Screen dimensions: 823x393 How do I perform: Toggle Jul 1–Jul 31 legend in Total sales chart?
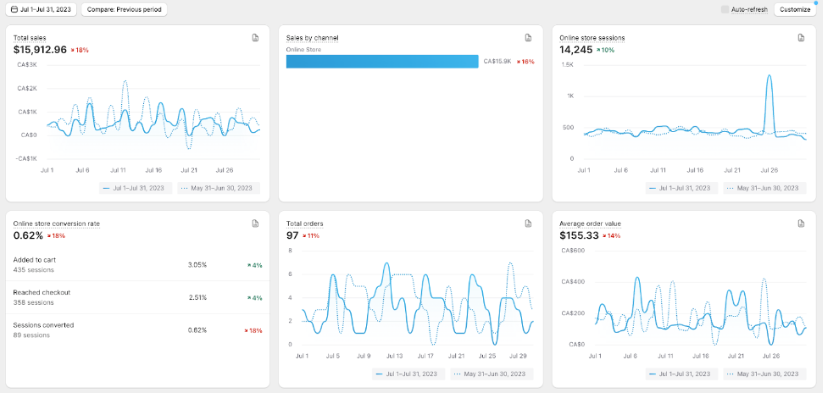(135, 188)
